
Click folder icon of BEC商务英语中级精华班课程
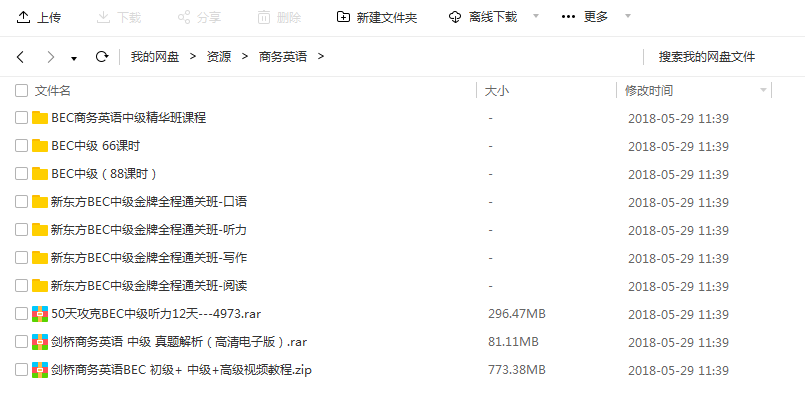[40, 118]
